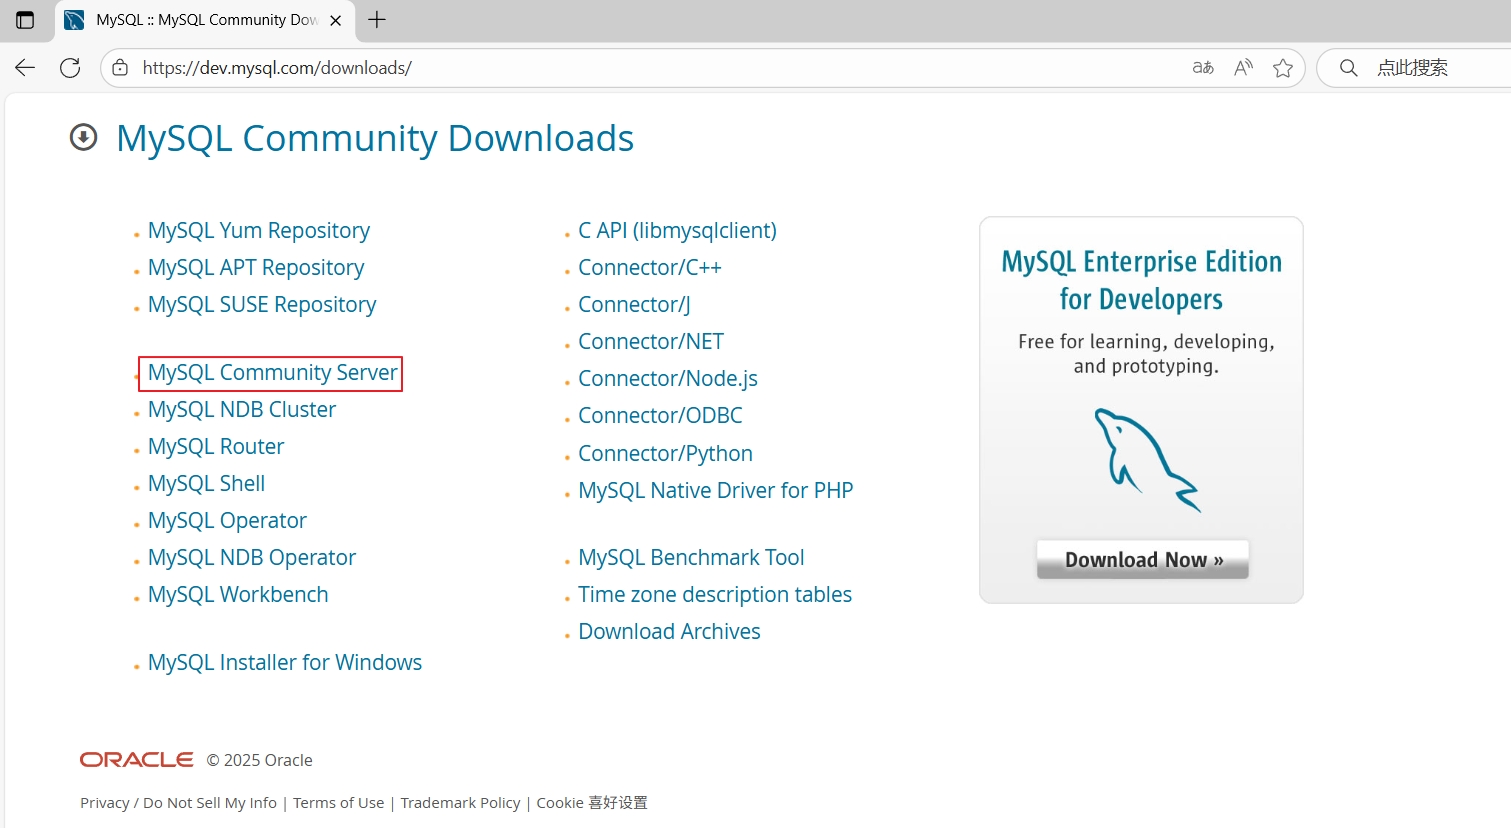
Task: Refresh the page with the reload icon
Action: point(70,68)
